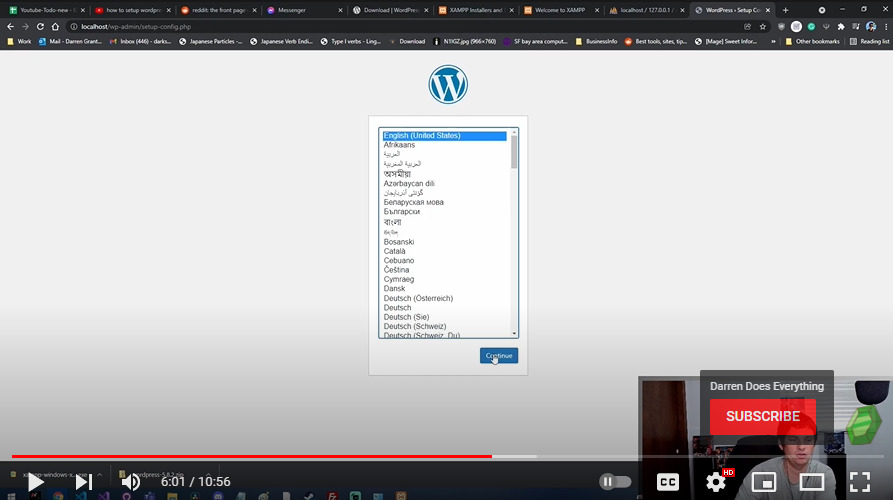Open Chrome three-dot menu
Image resolution: width=893 pixels, height=500 pixels.
(886, 27)
